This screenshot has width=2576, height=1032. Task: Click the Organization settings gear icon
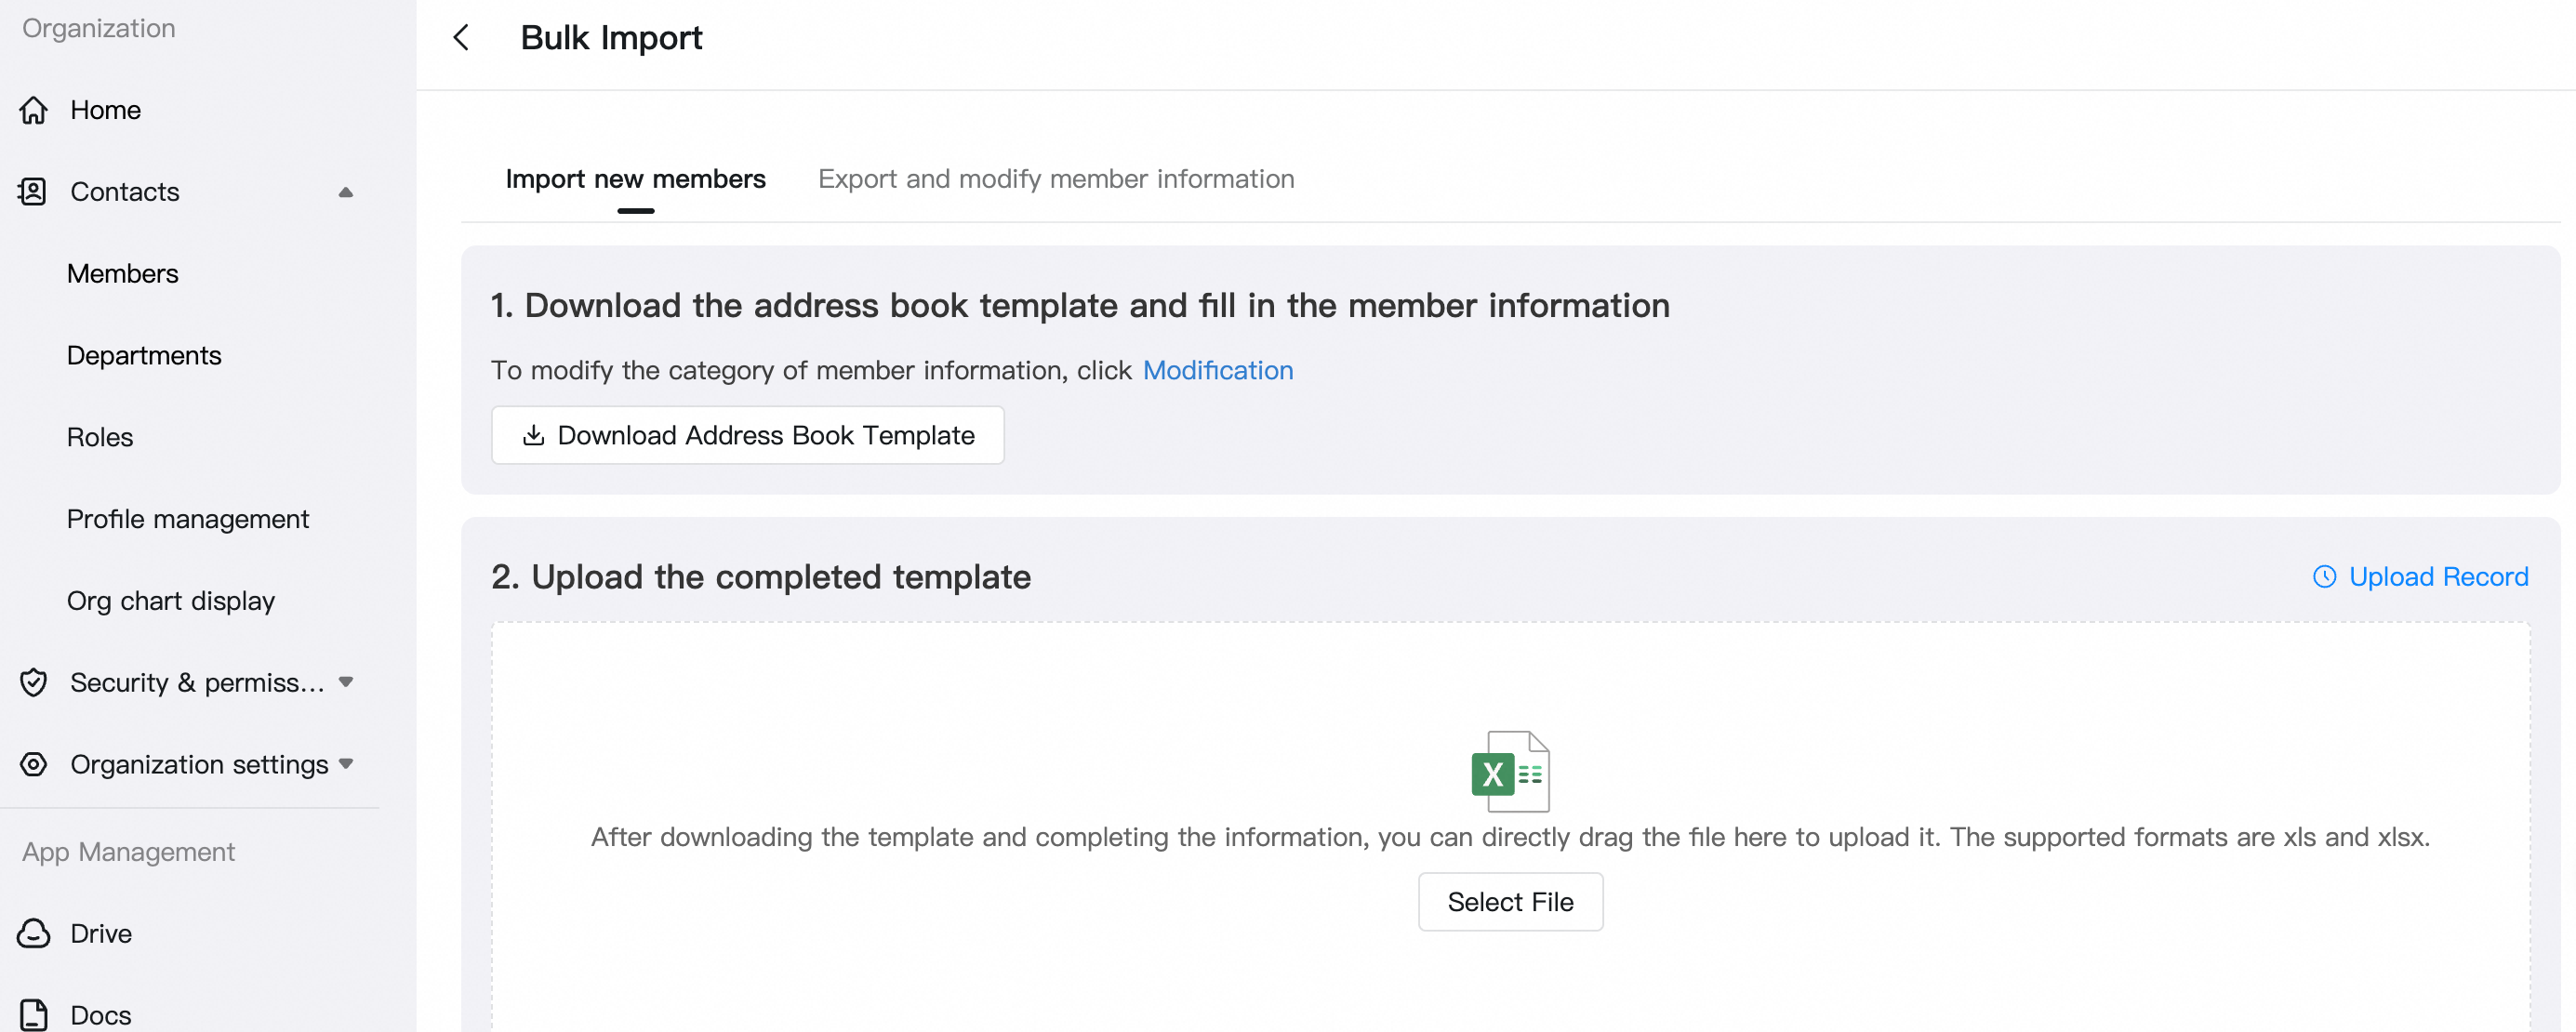click(x=34, y=764)
